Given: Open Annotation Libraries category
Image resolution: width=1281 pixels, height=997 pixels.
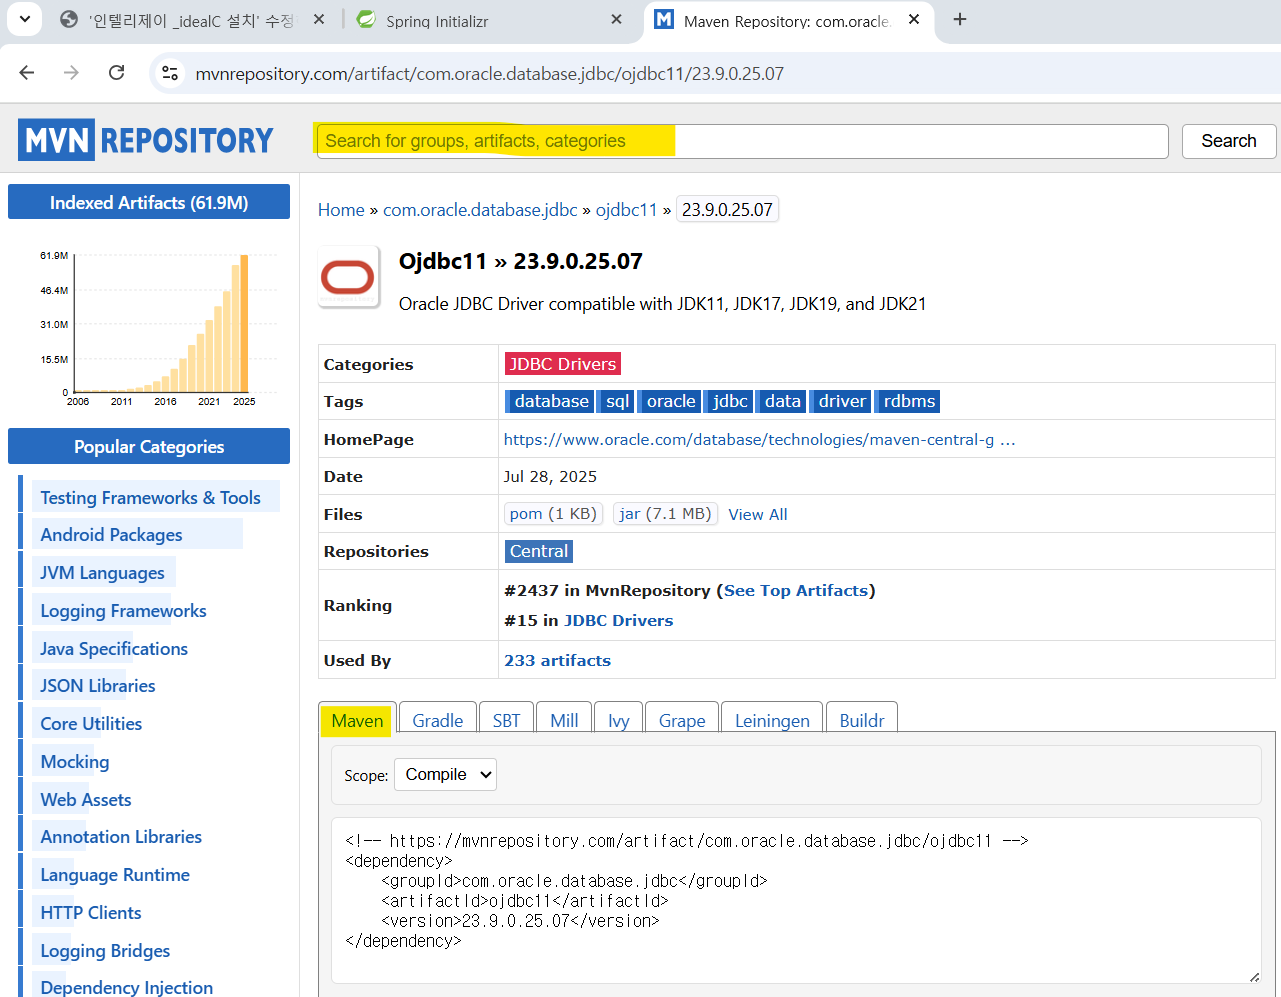Looking at the screenshot, I should [x=121, y=837].
